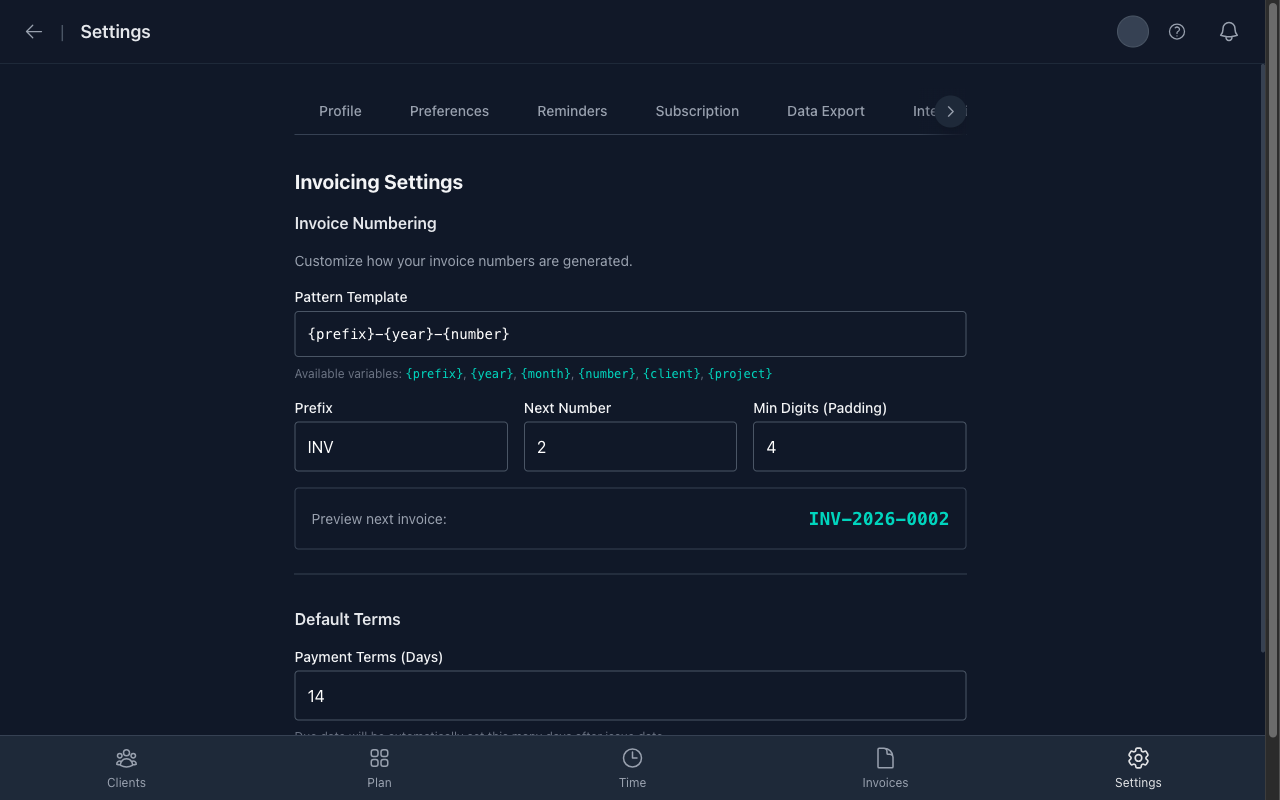Insert the {project} variable
Image resolution: width=1280 pixels, height=800 pixels.
coord(740,373)
